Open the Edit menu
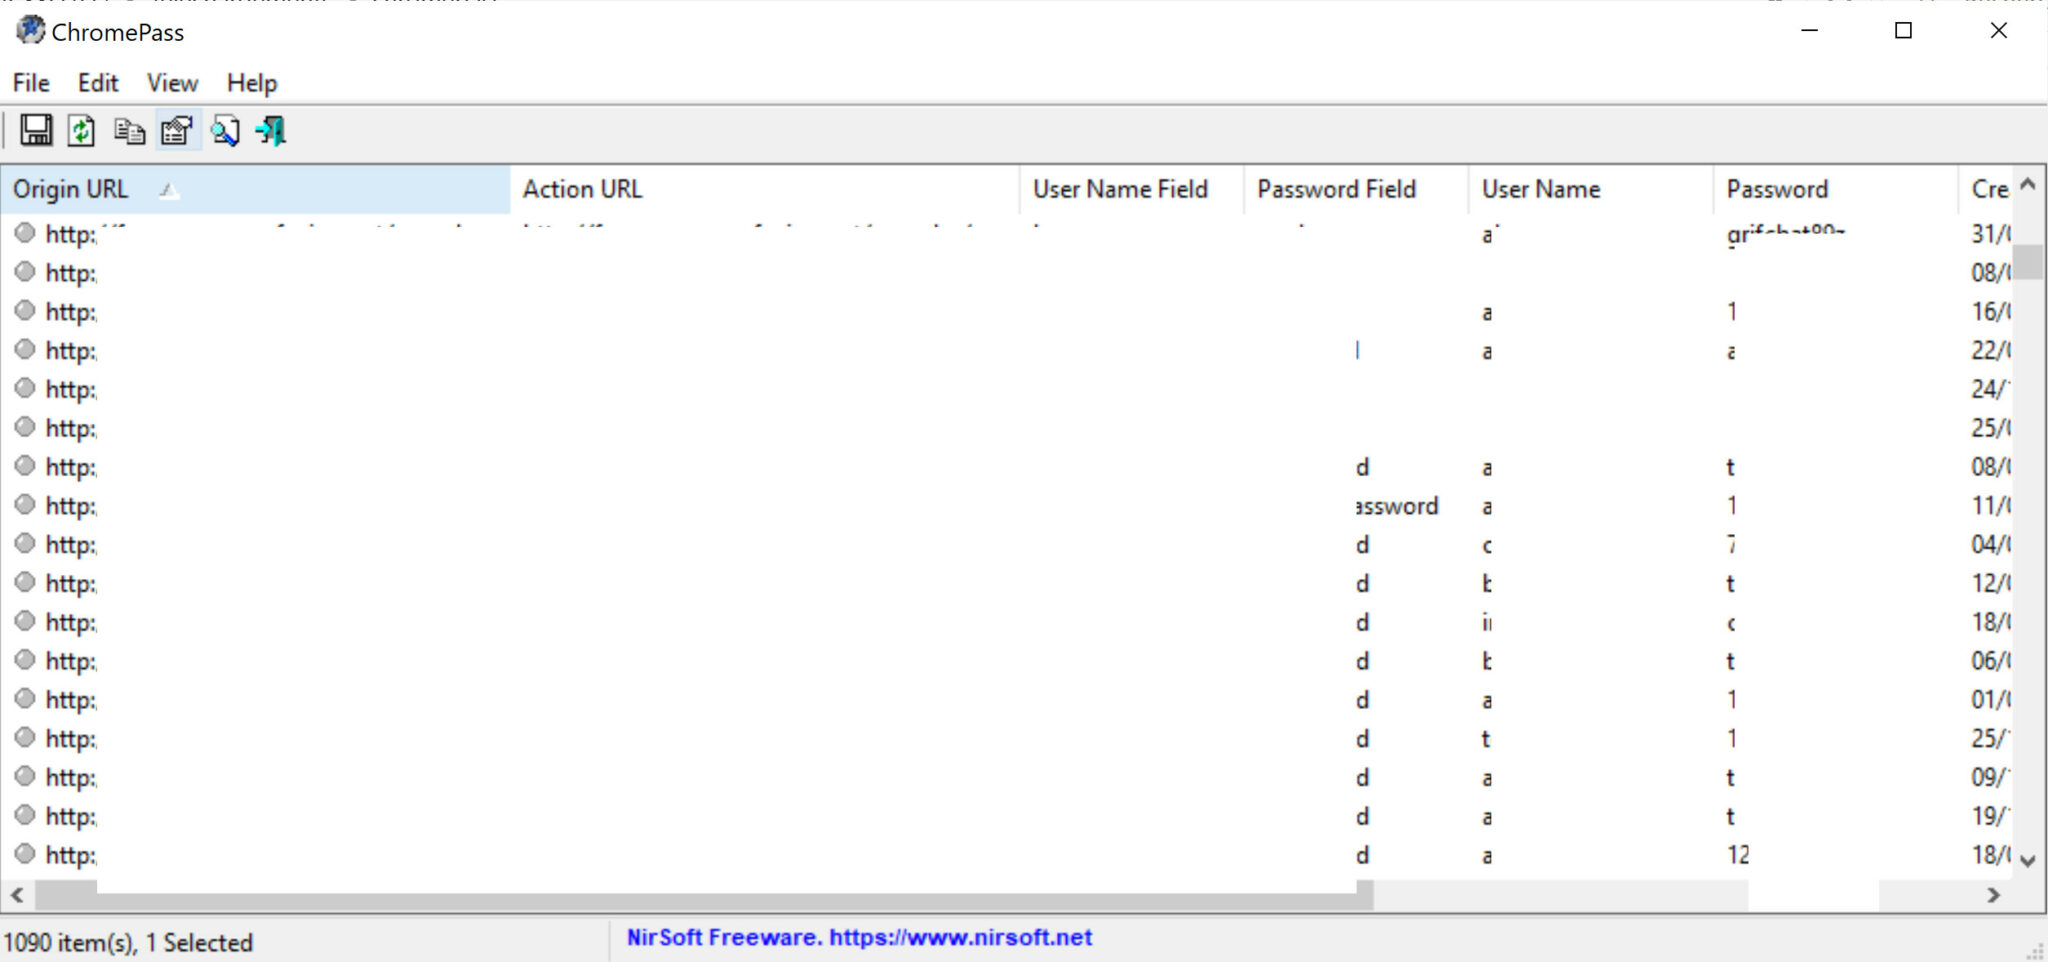This screenshot has height=962, width=2048. 98,83
